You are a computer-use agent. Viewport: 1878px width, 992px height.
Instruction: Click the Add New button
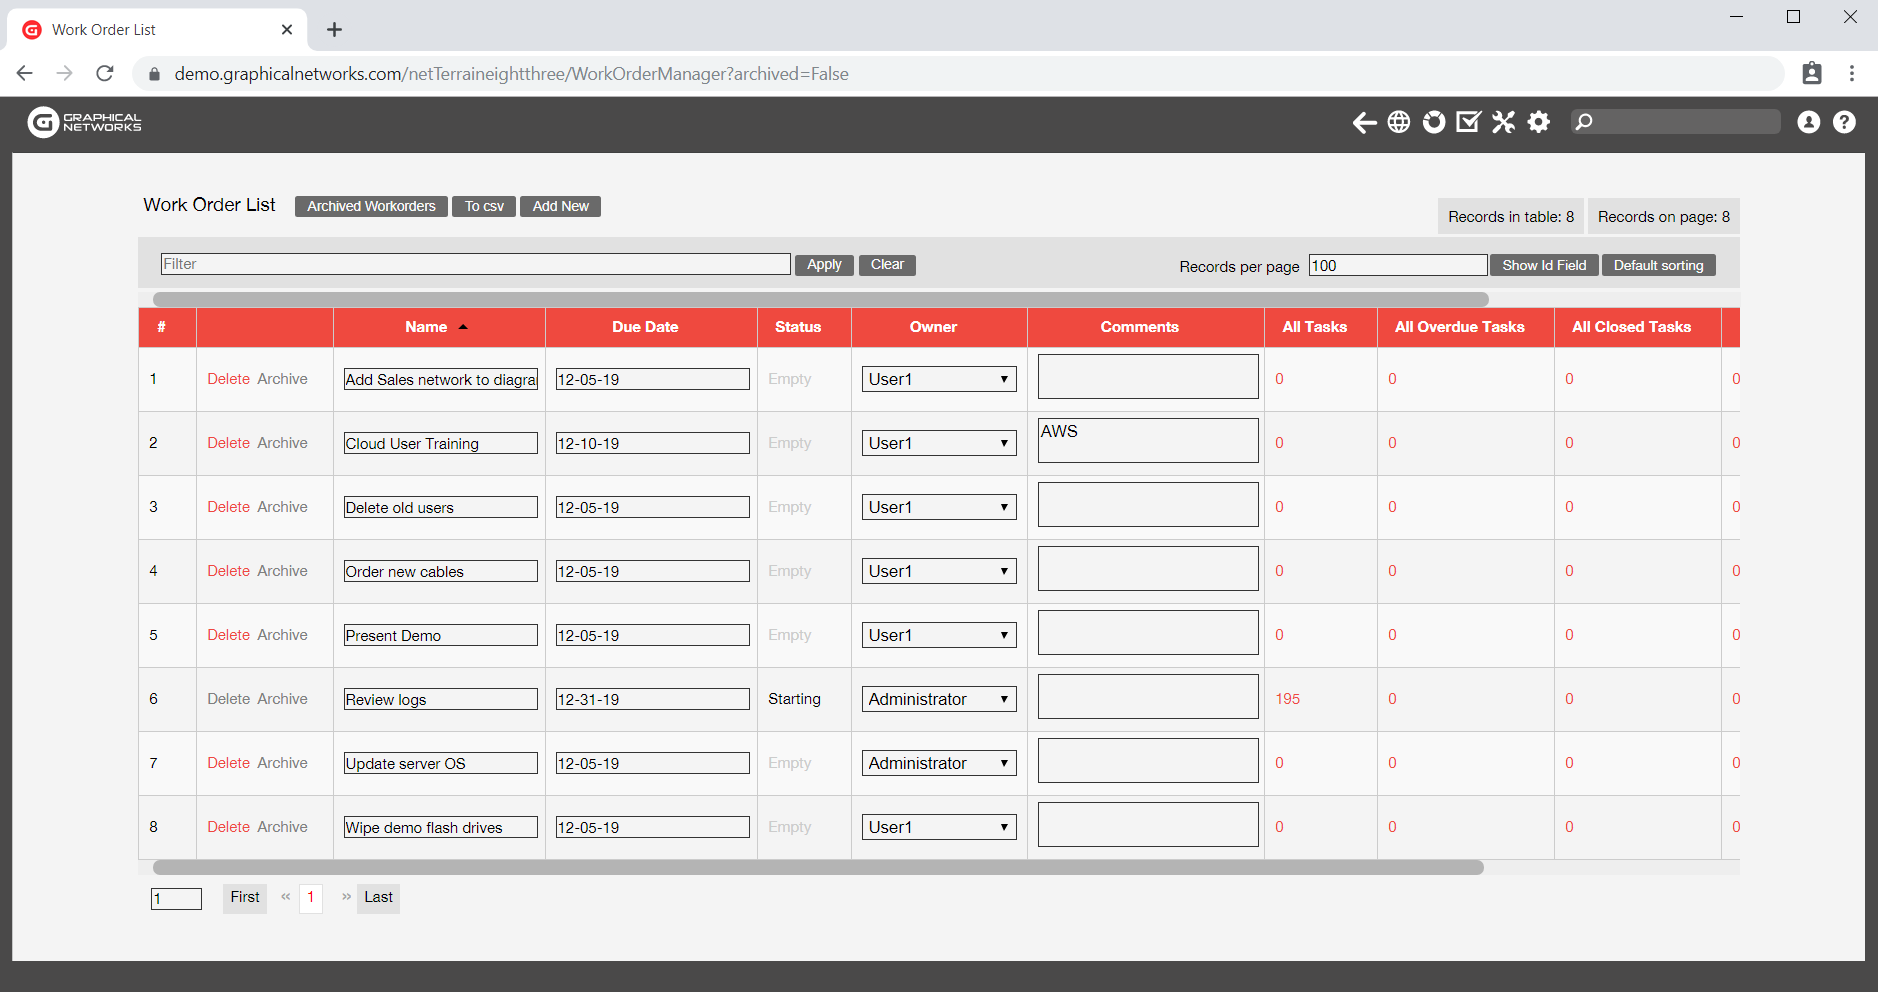click(560, 206)
